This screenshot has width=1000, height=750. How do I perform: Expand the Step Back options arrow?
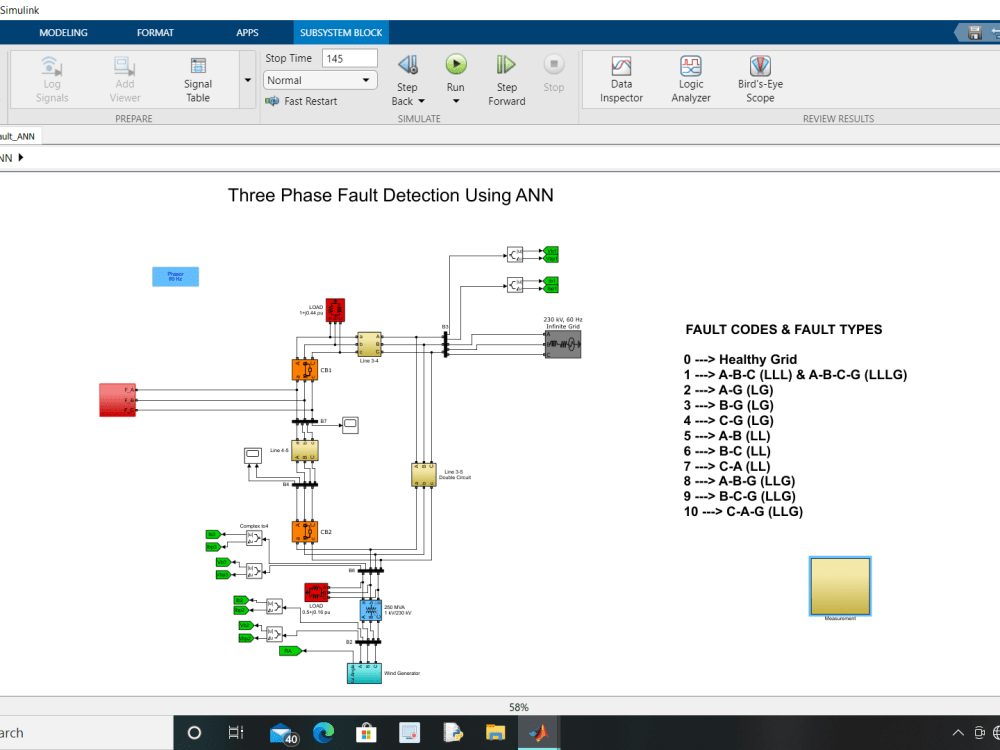[x=422, y=101]
